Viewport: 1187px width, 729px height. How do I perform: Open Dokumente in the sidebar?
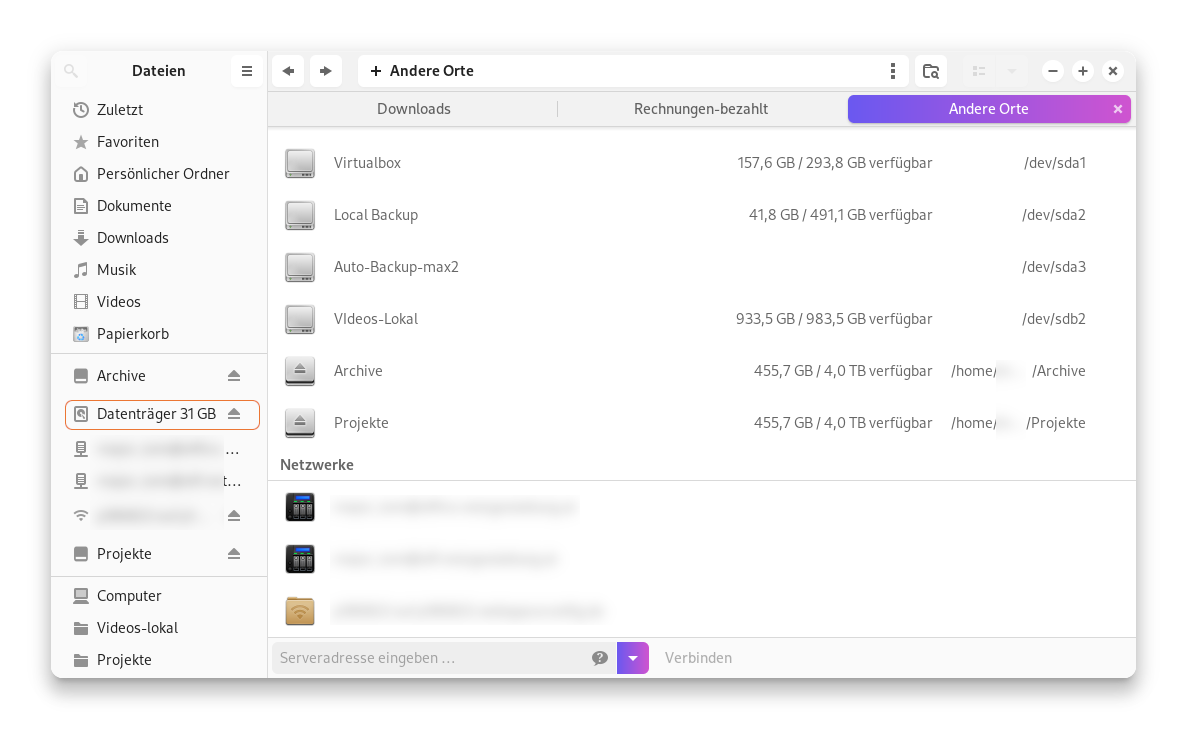coord(159,206)
